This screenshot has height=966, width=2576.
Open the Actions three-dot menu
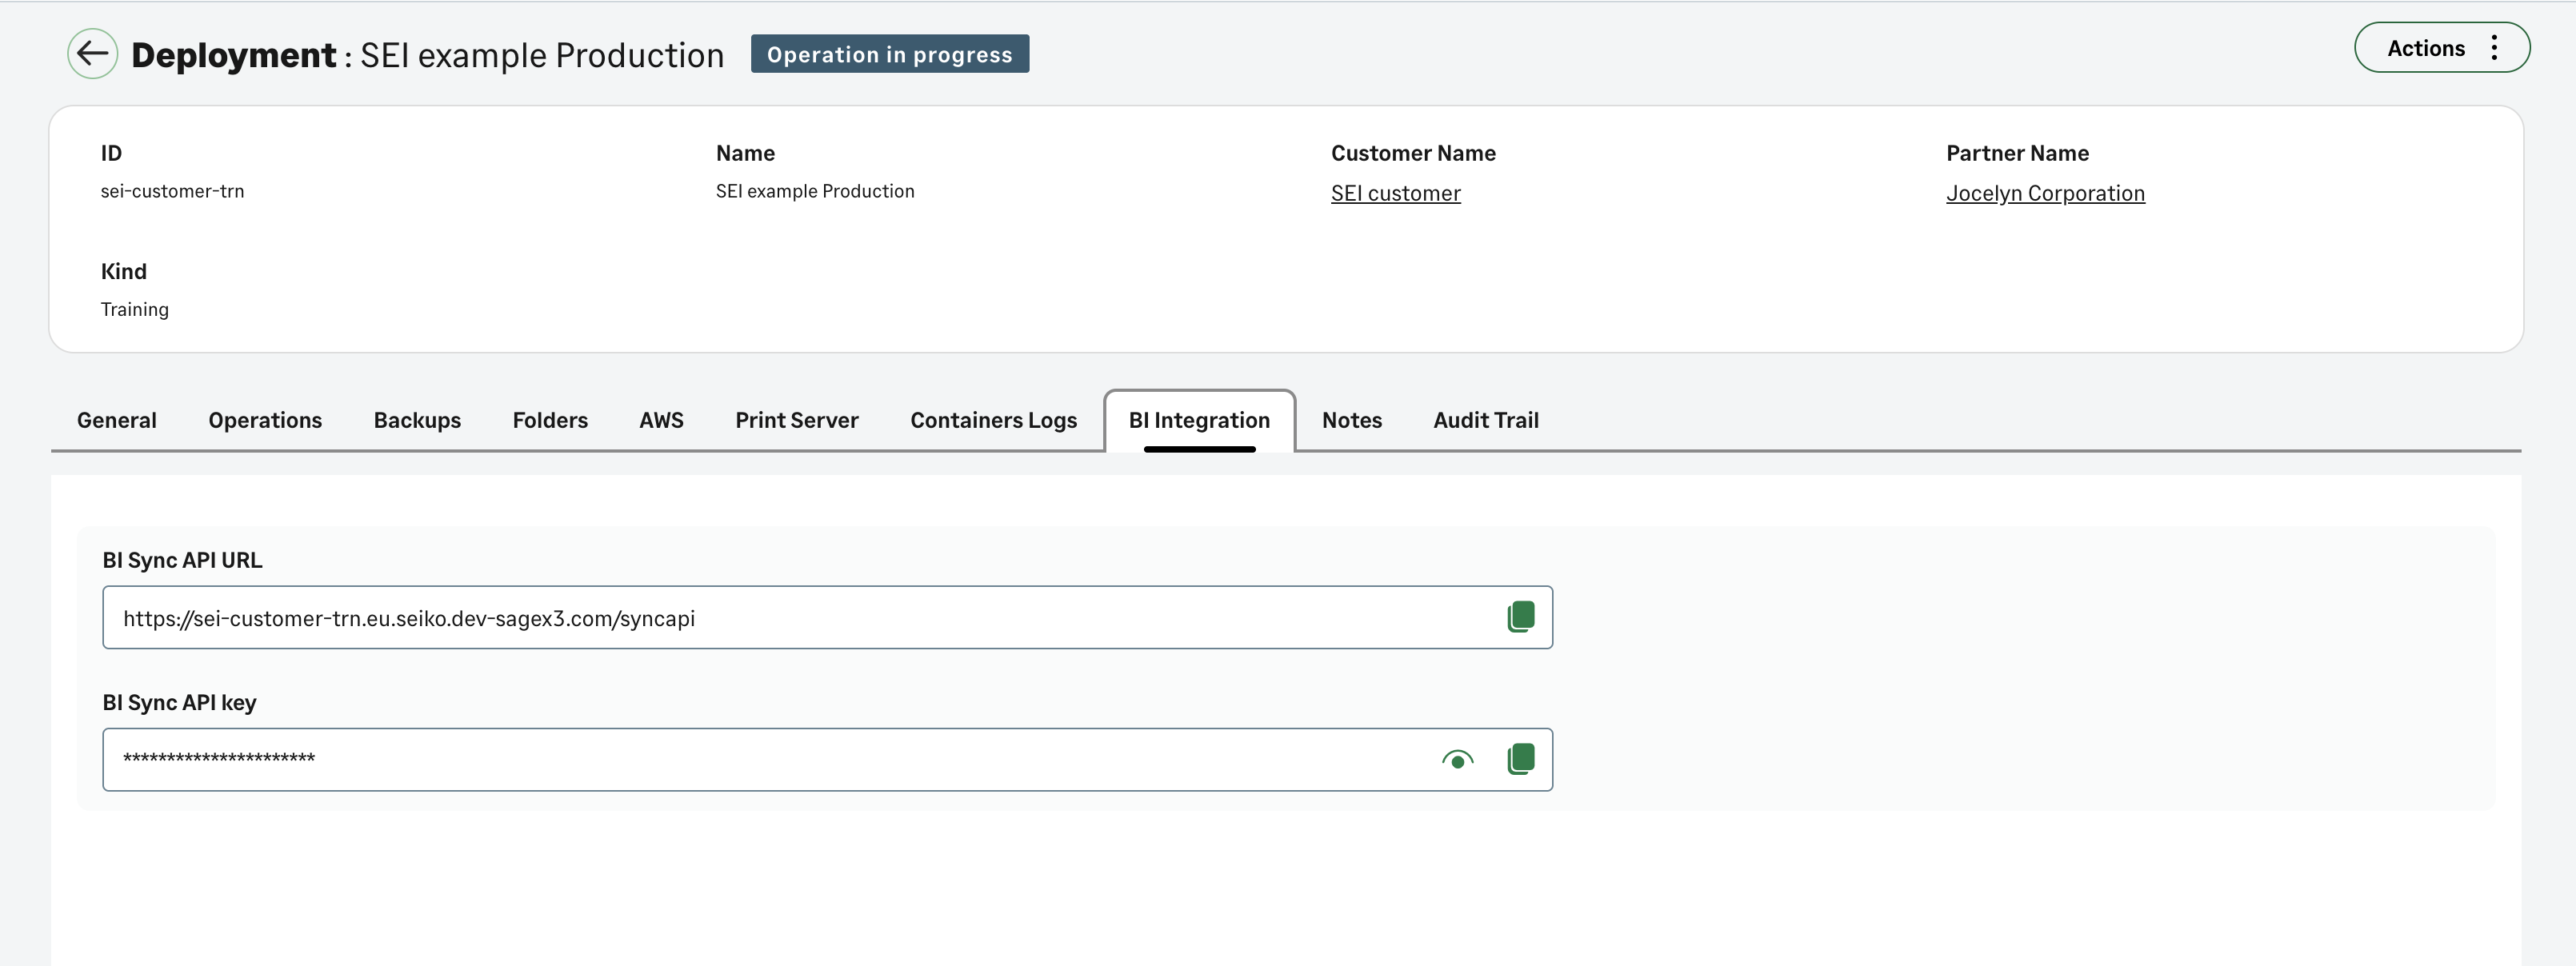point(2494,47)
